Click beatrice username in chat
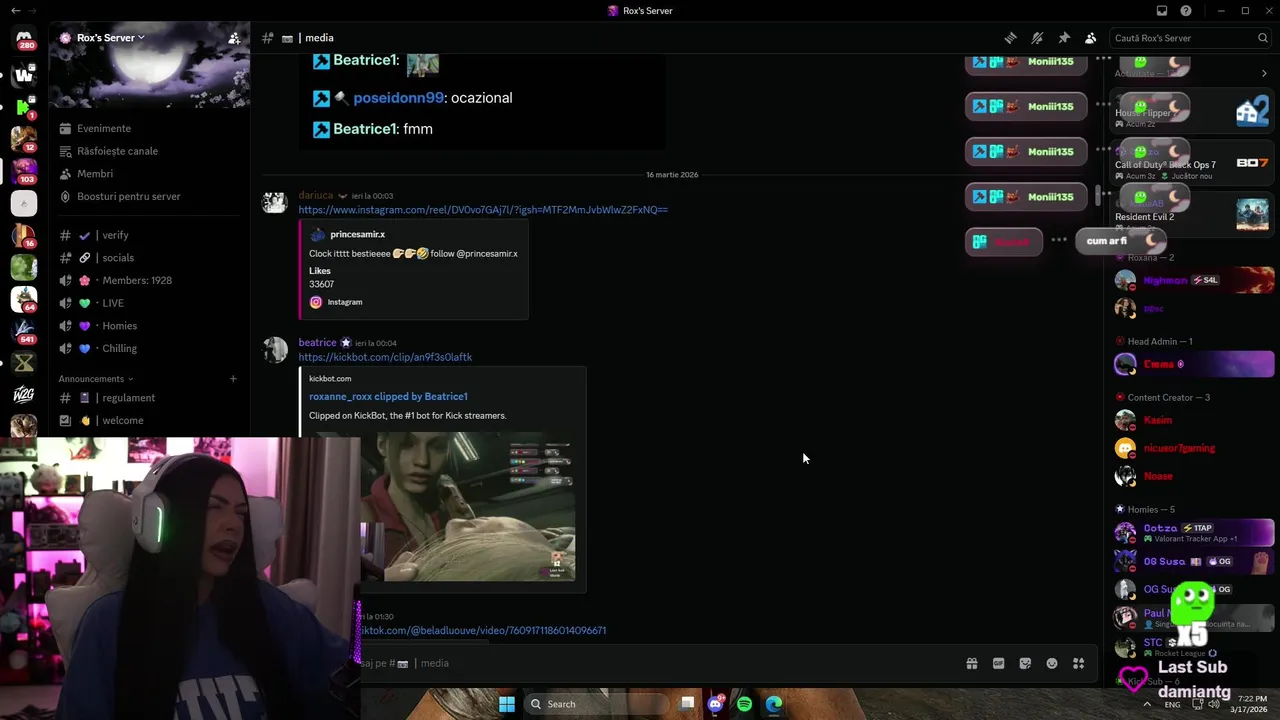The height and width of the screenshot is (720, 1280). coord(317,343)
